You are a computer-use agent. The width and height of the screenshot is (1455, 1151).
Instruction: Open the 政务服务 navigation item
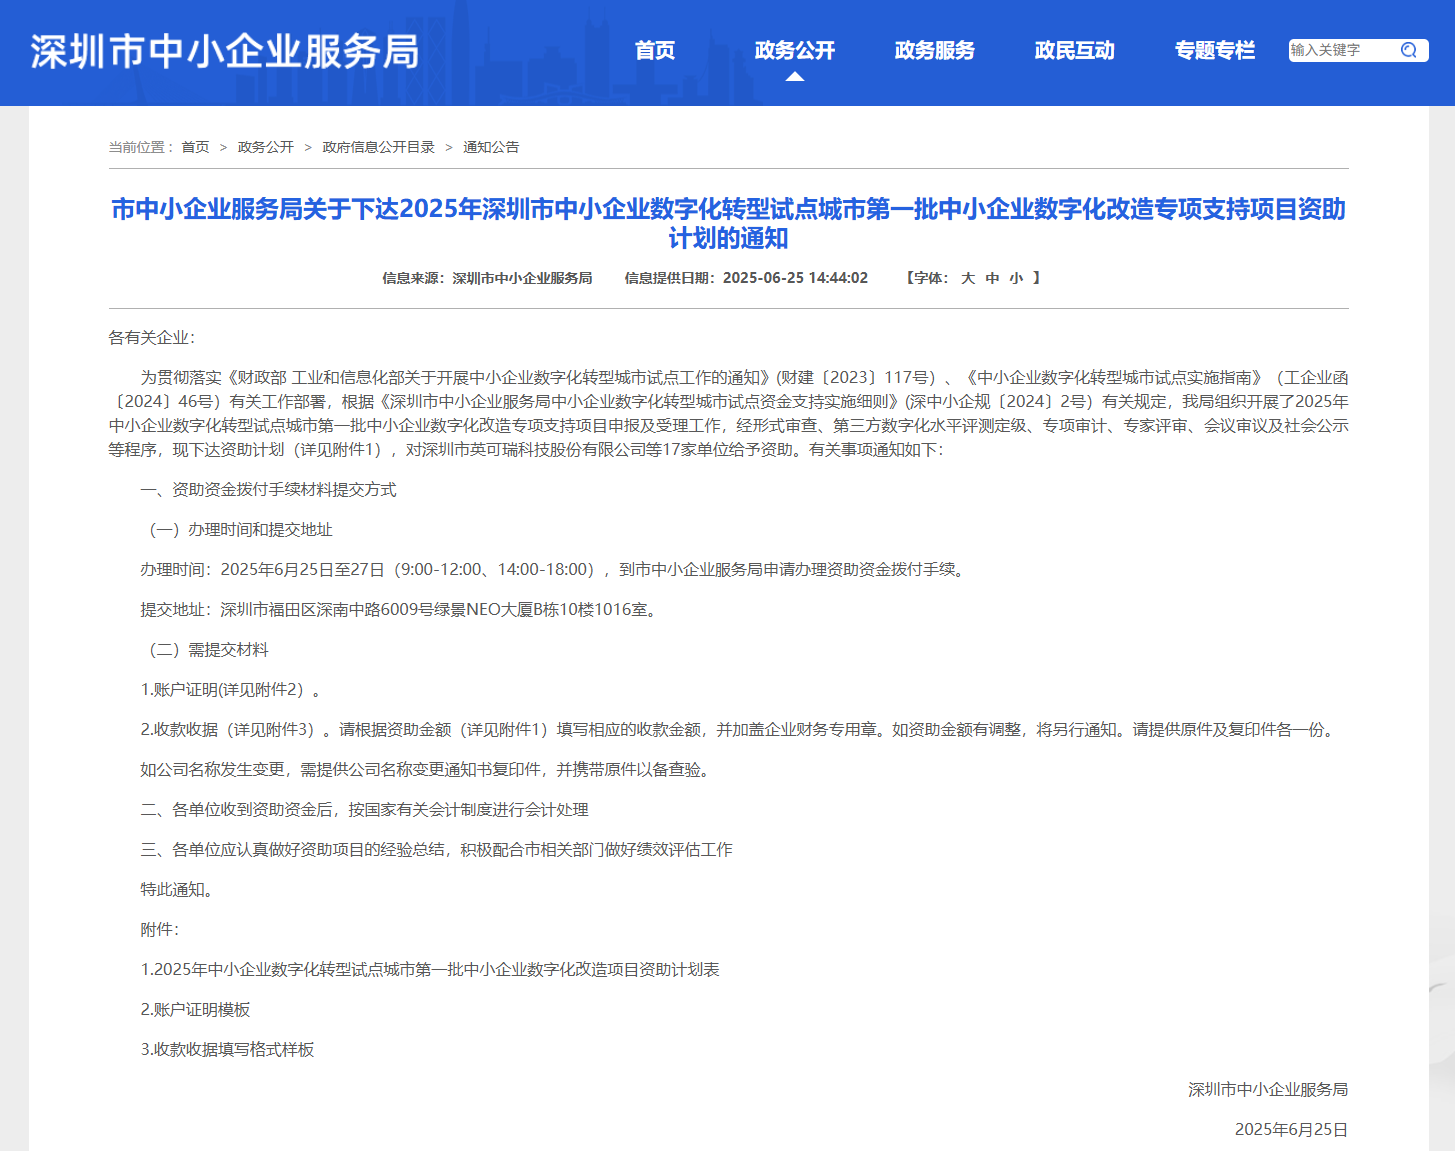[x=935, y=50]
